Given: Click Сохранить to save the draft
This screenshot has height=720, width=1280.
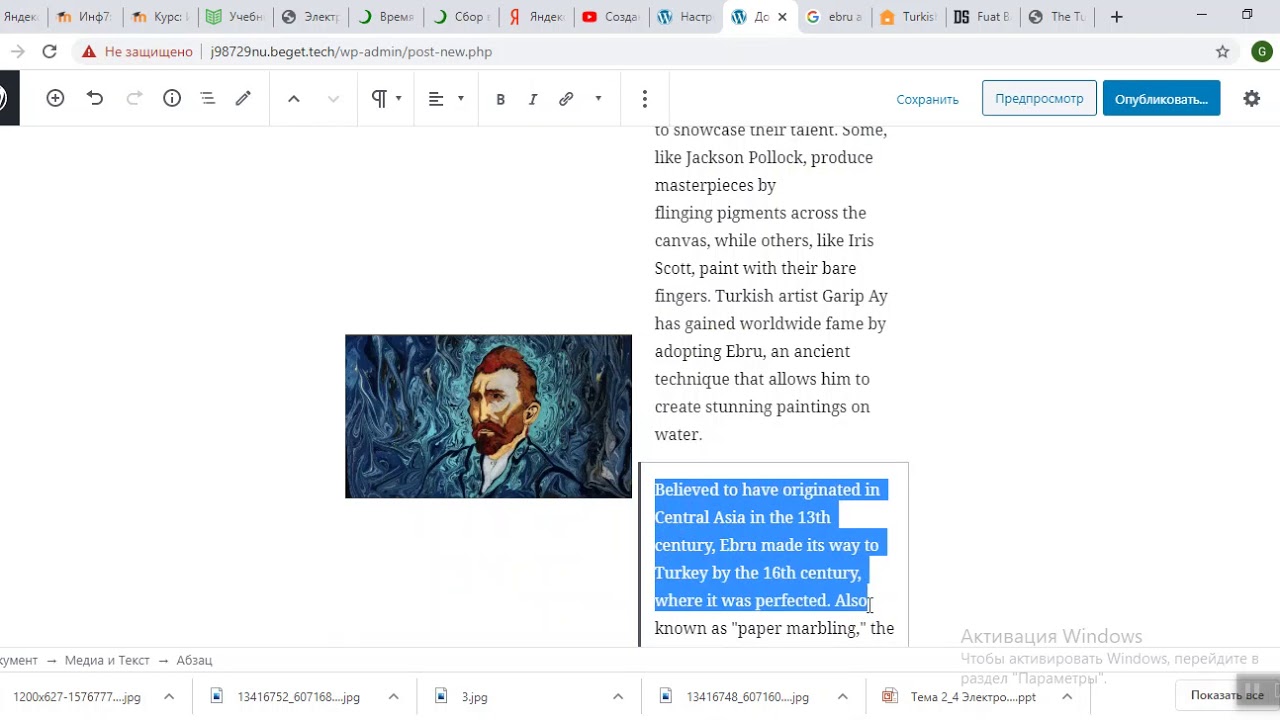Looking at the screenshot, I should point(927,99).
